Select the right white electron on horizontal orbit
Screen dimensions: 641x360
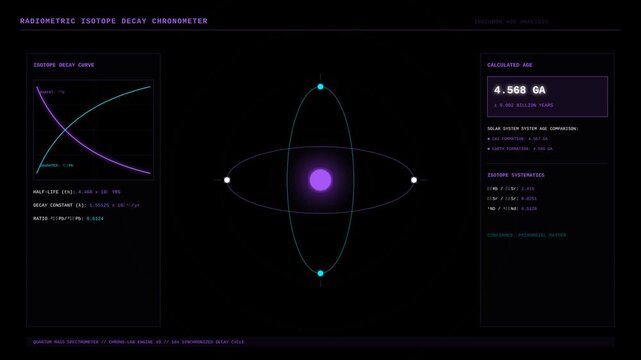coord(414,180)
